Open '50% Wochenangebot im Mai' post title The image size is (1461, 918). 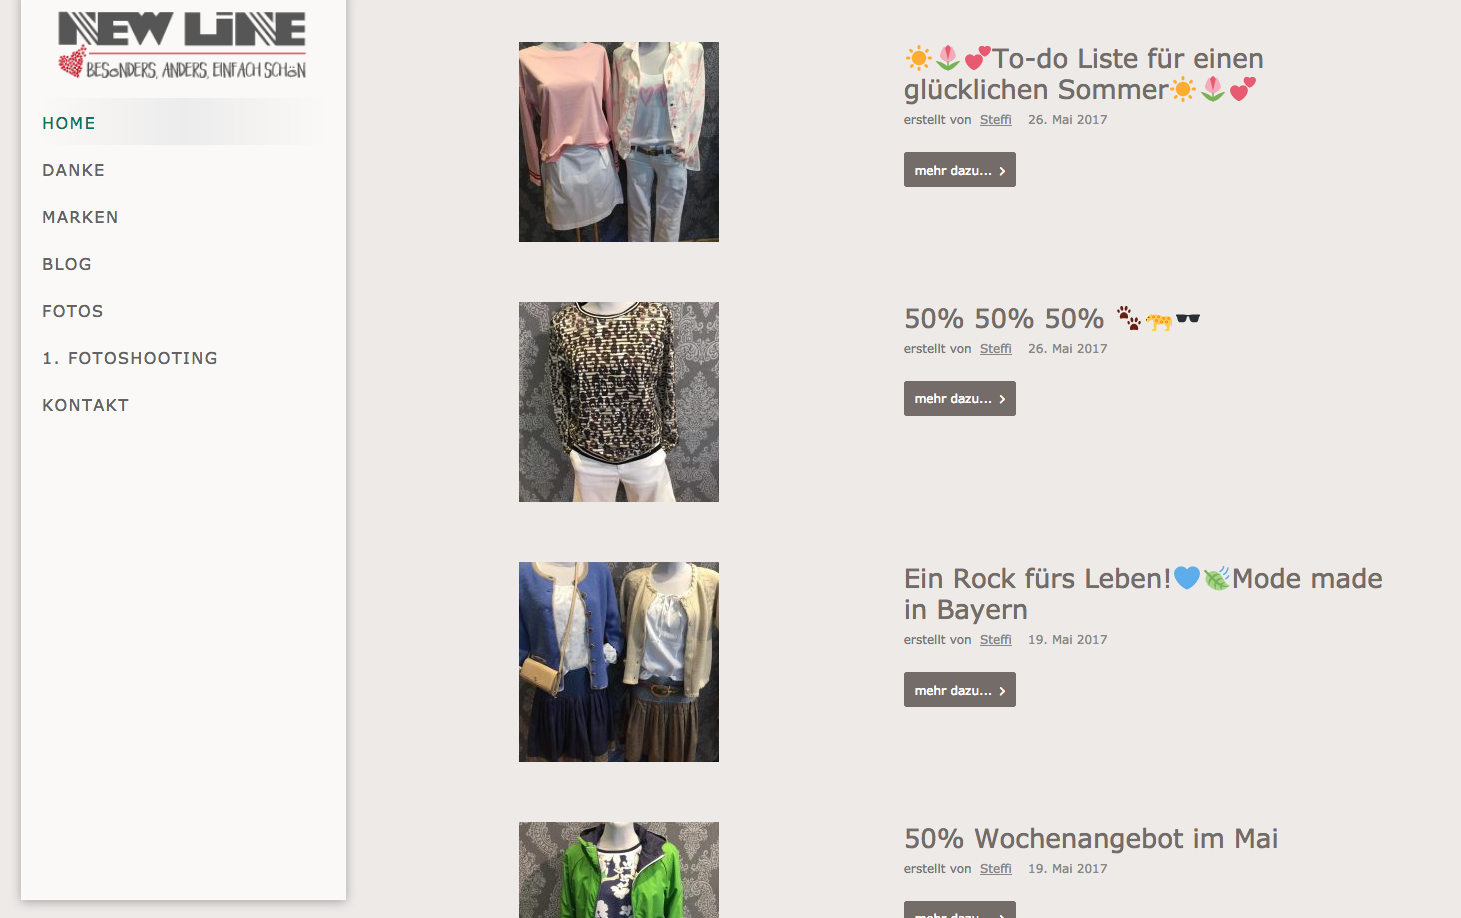click(x=1091, y=839)
